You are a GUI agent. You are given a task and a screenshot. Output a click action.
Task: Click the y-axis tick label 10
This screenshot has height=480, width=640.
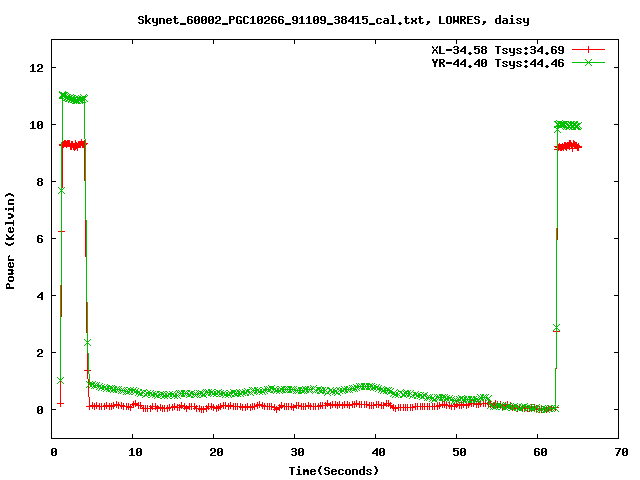(x=36, y=125)
